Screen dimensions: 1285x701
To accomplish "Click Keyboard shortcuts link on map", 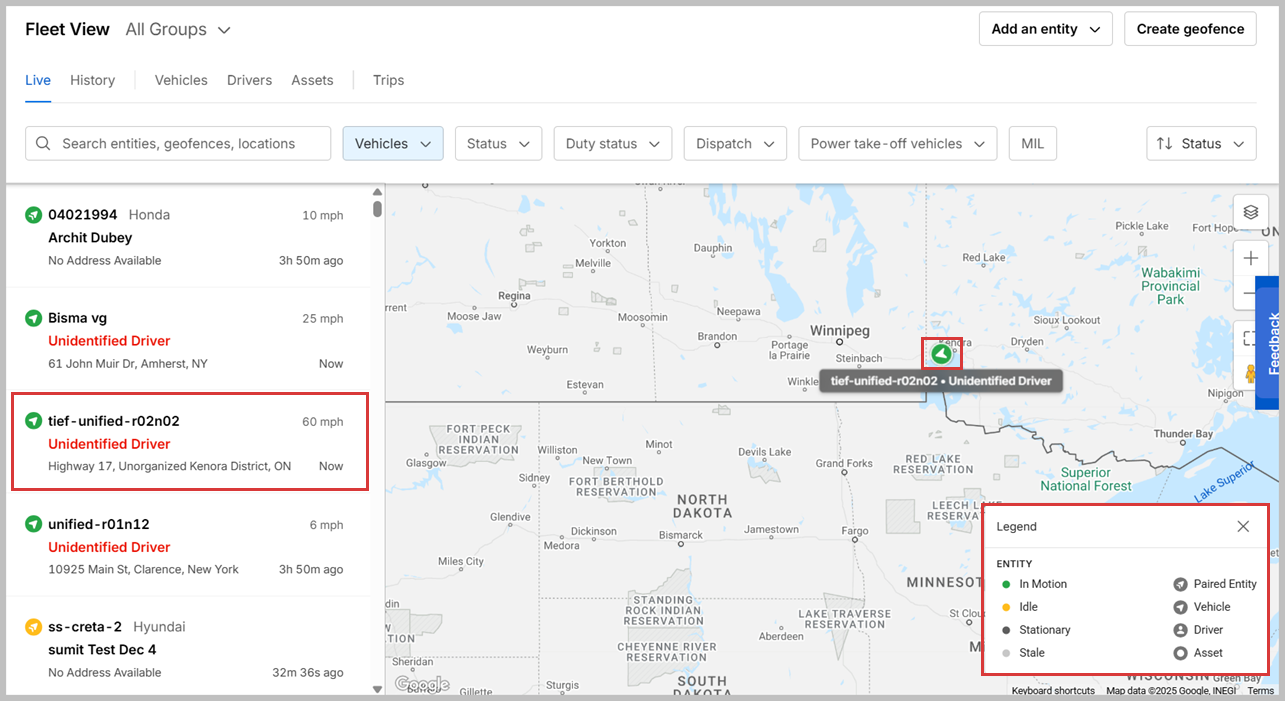I will [x=1053, y=691].
